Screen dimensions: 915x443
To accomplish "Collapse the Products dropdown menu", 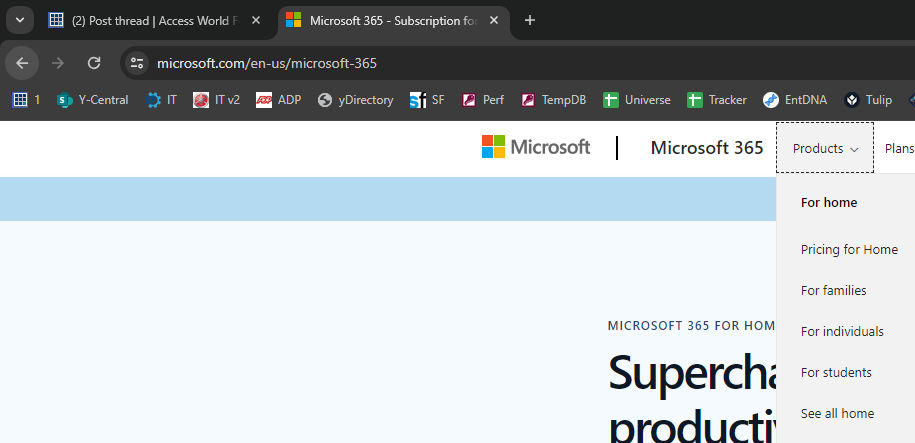I will point(825,148).
